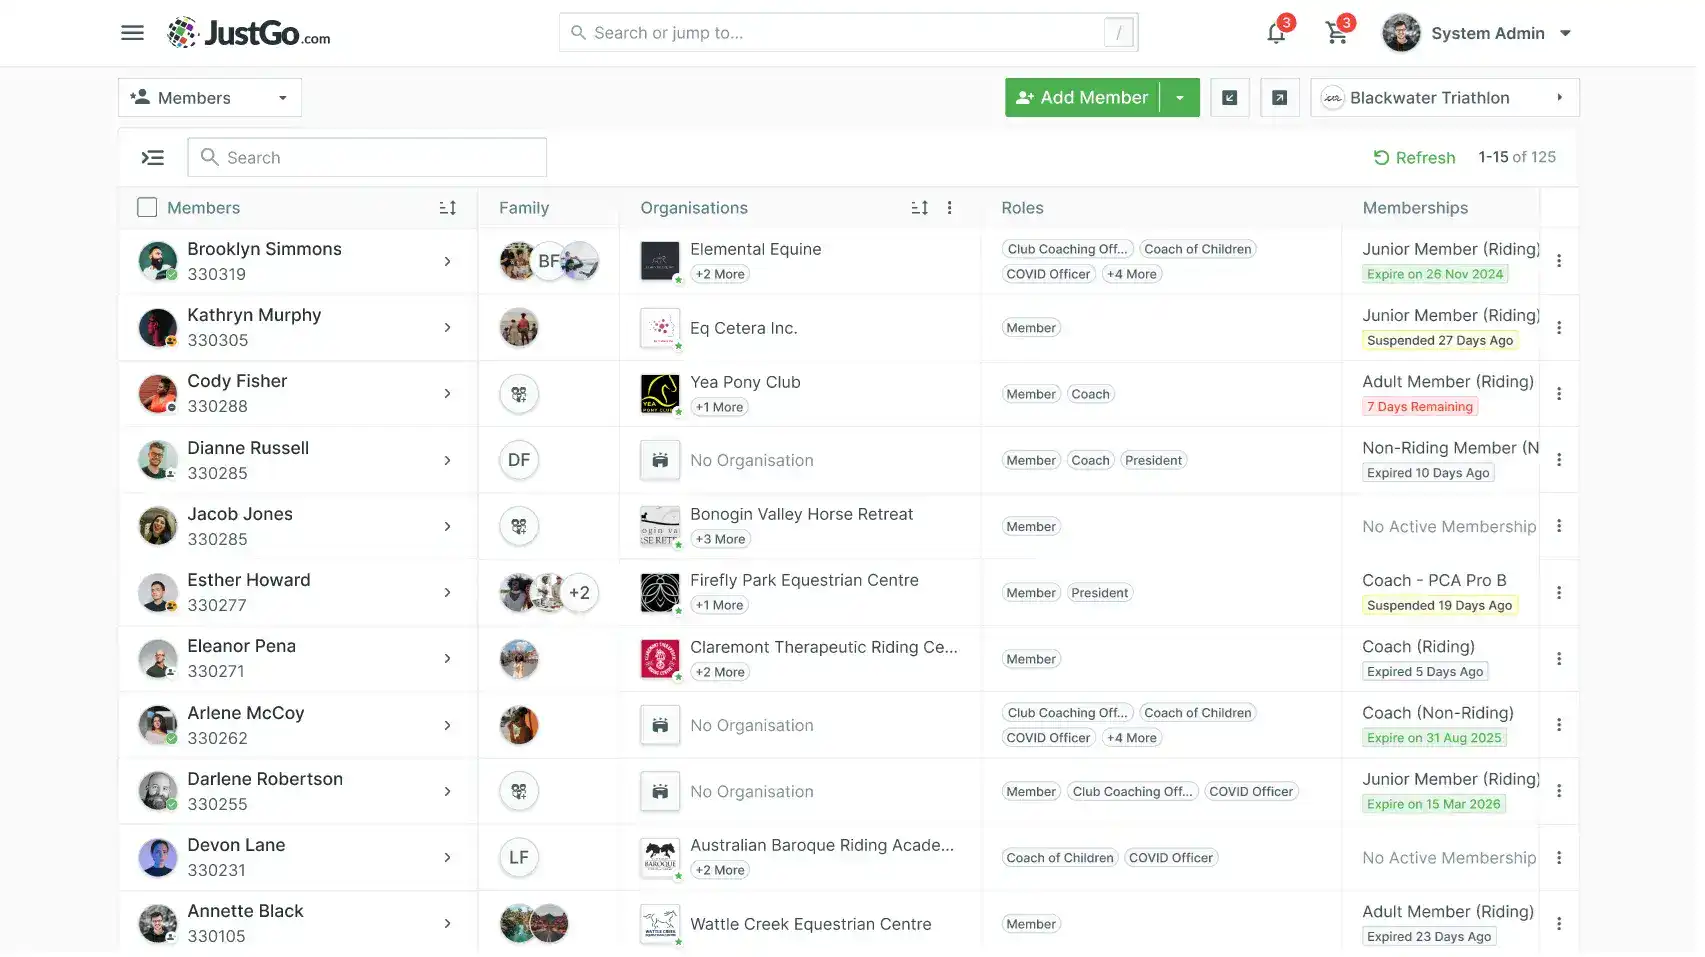Open the Members view dropdown
Viewport: 1705px width, 957px height.
[x=210, y=98]
